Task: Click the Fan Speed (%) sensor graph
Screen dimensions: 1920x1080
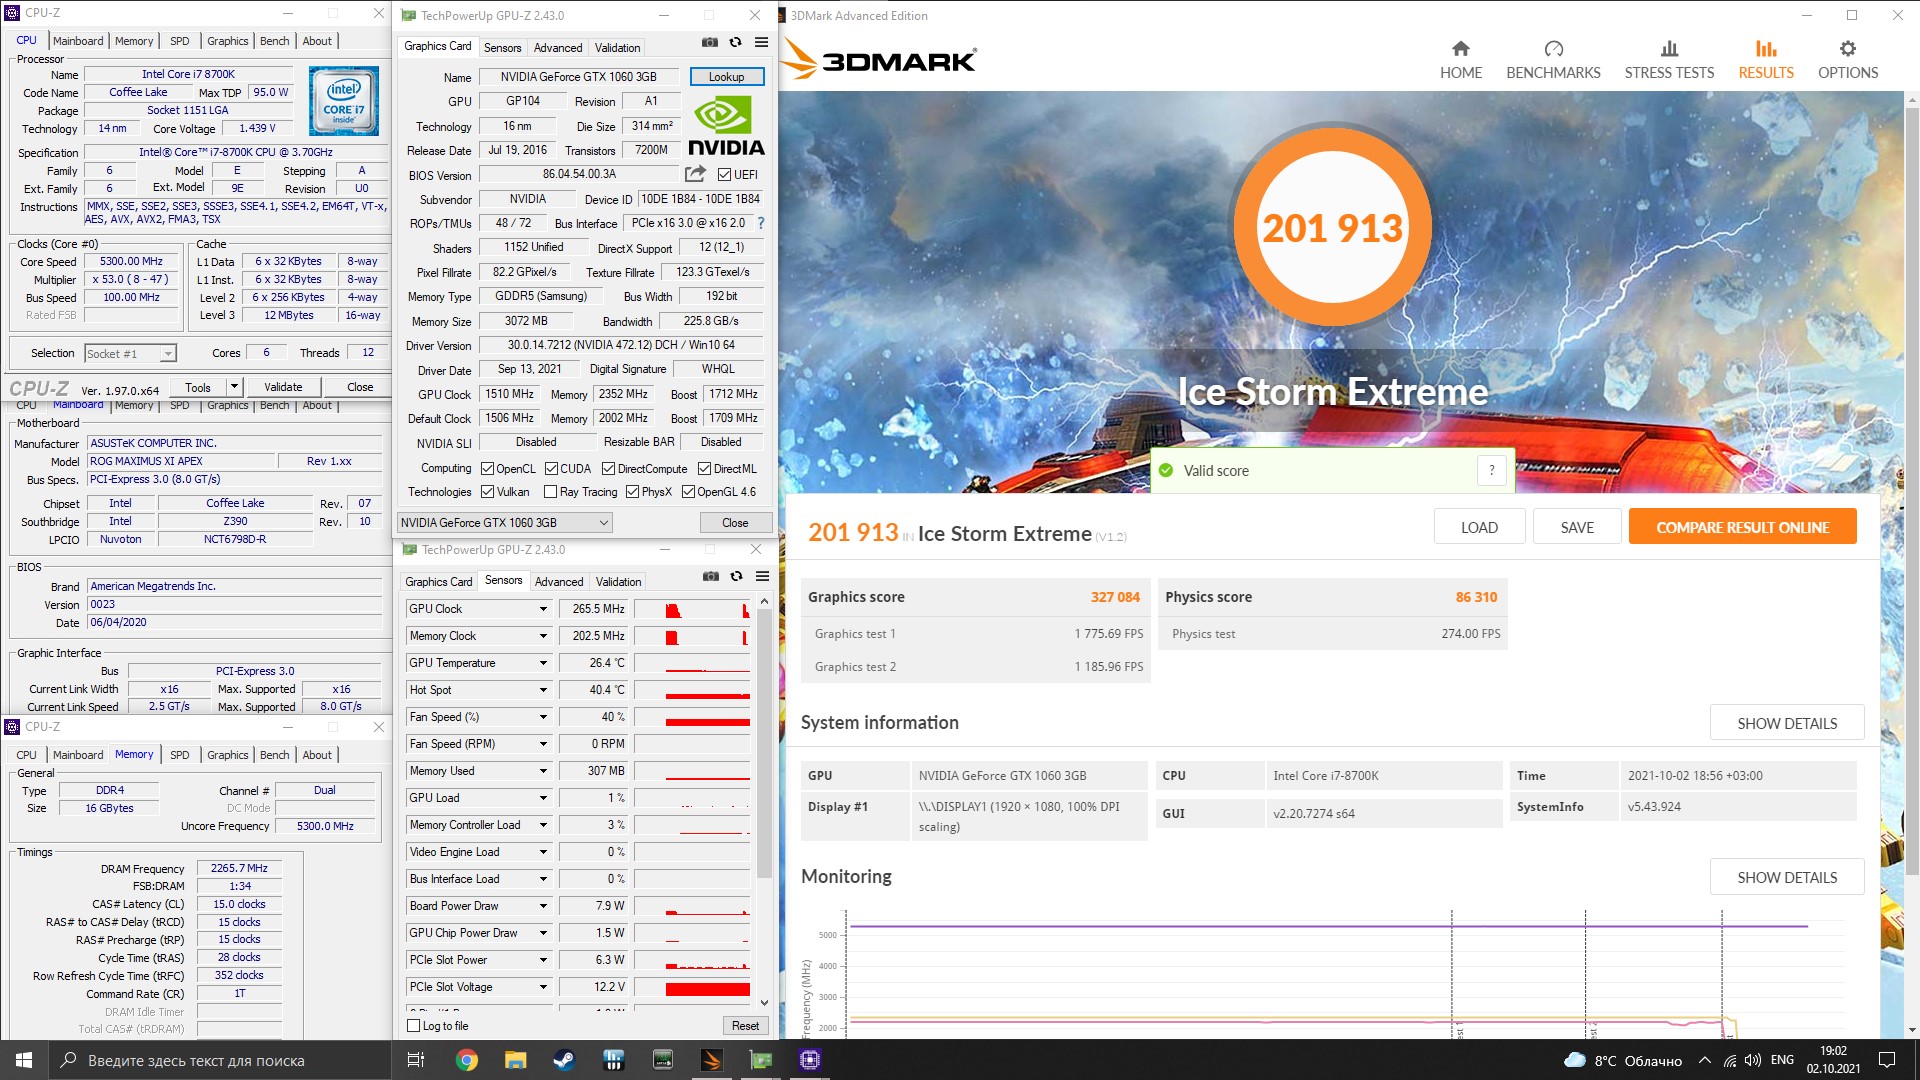Action: (692, 717)
